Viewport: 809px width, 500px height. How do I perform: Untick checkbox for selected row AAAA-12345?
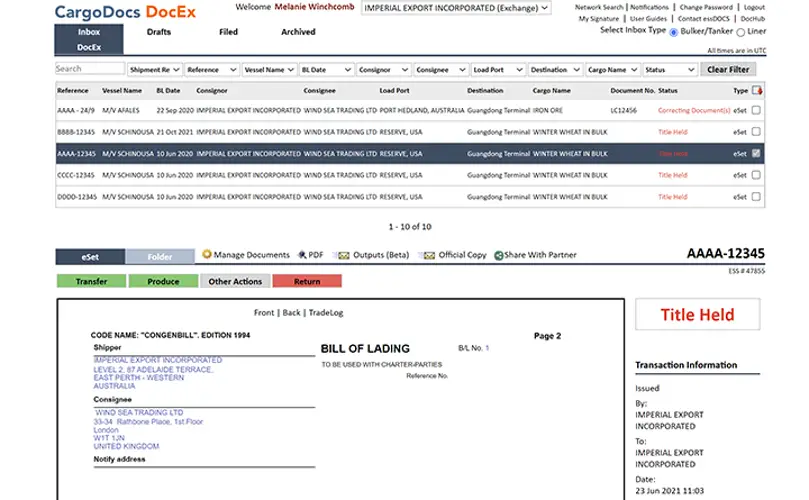[x=756, y=154]
